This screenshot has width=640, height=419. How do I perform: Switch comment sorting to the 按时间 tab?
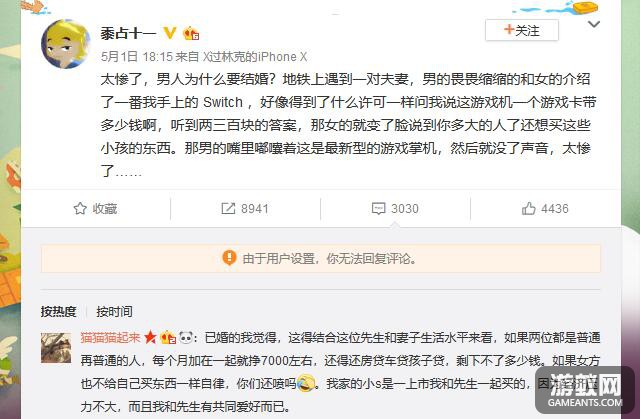(x=114, y=312)
